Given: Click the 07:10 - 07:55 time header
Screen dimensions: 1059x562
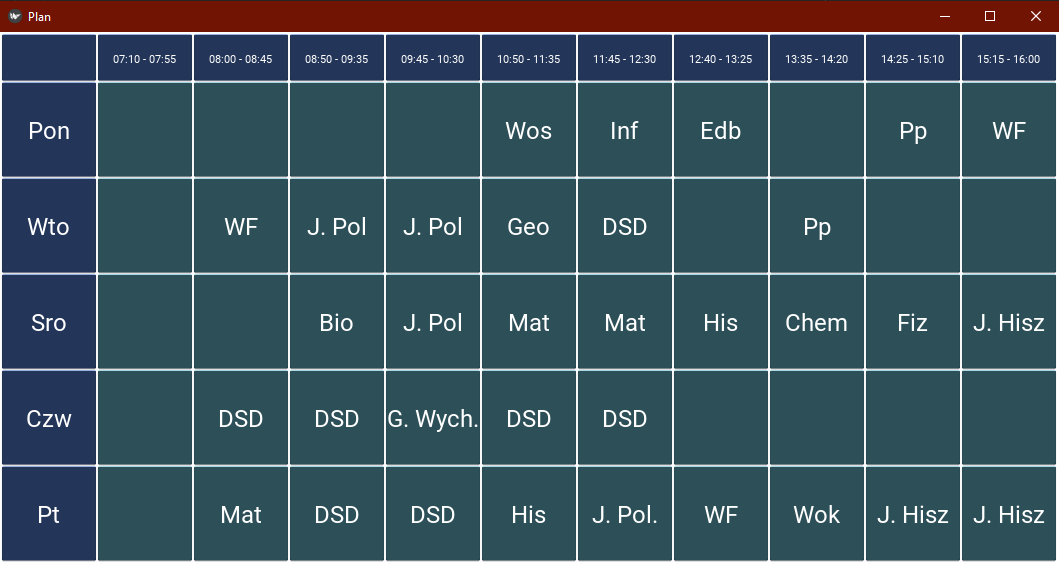Looking at the screenshot, I should point(145,58).
